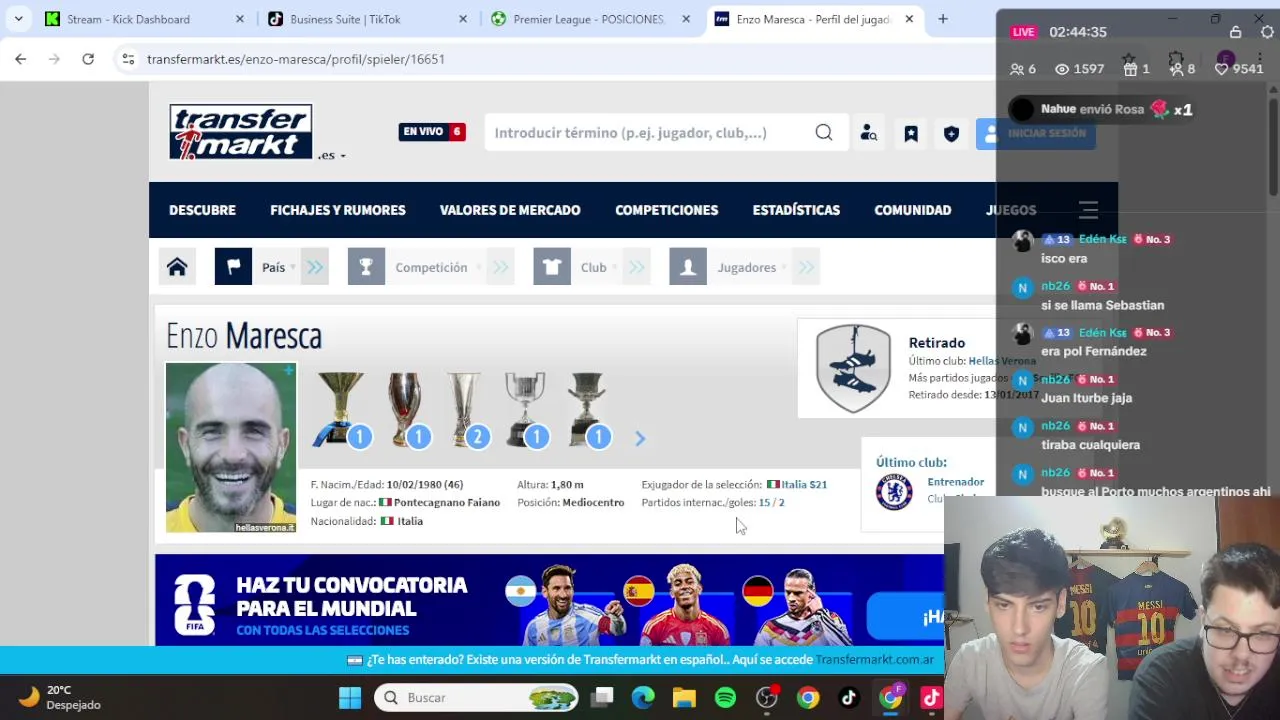Open FICHAJES Y RUMORES menu
1280x720 pixels.
click(x=338, y=210)
